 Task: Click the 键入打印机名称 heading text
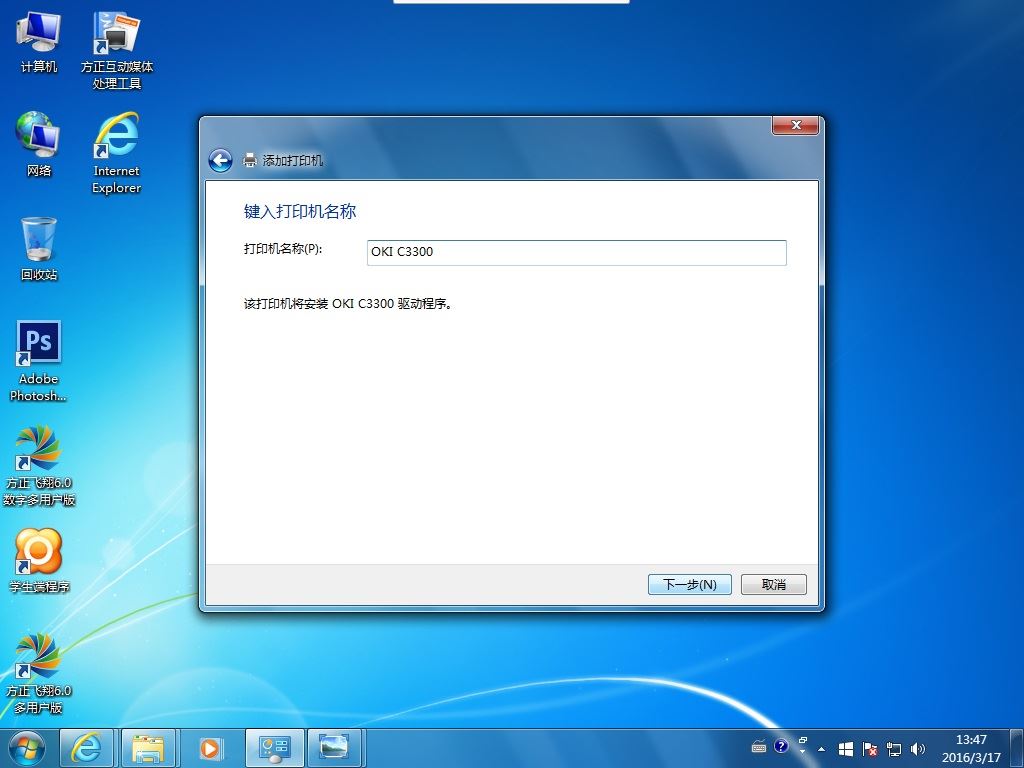click(x=300, y=212)
